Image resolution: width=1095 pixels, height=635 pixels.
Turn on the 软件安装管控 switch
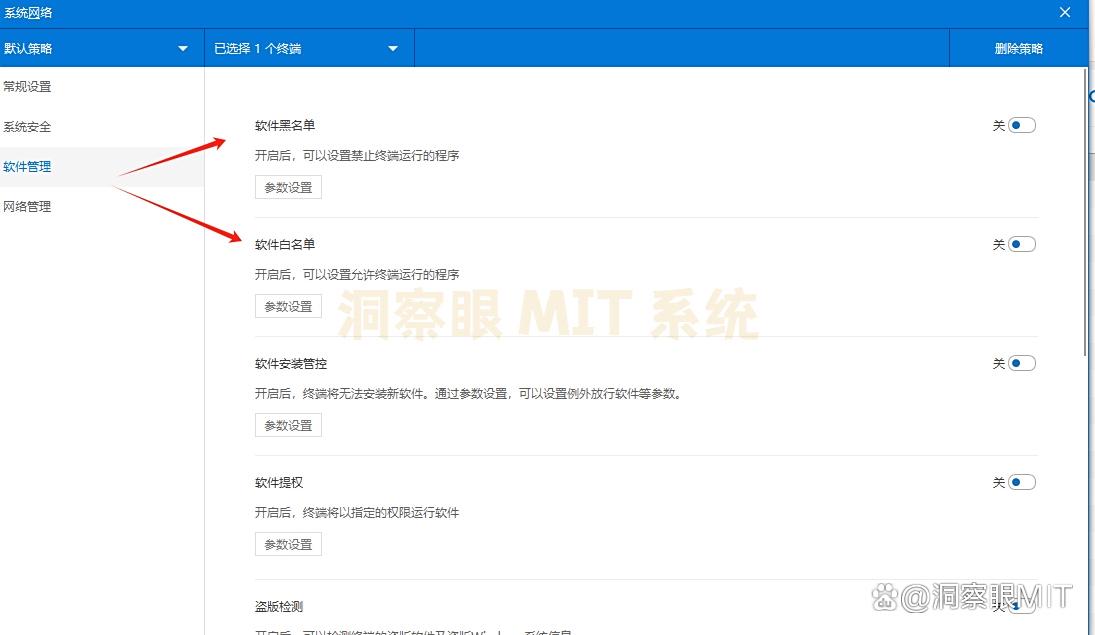1021,363
